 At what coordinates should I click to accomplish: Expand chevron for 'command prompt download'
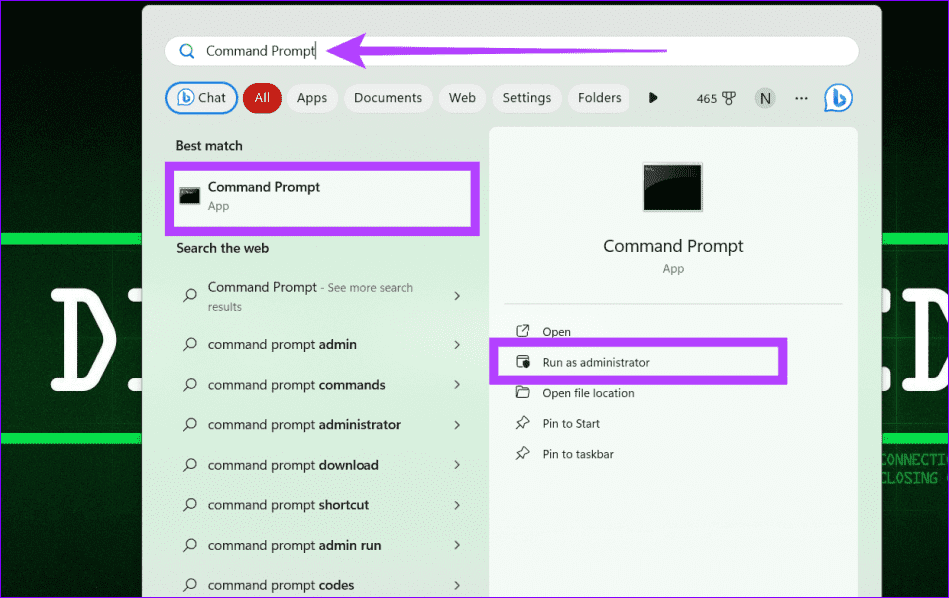[457, 465]
